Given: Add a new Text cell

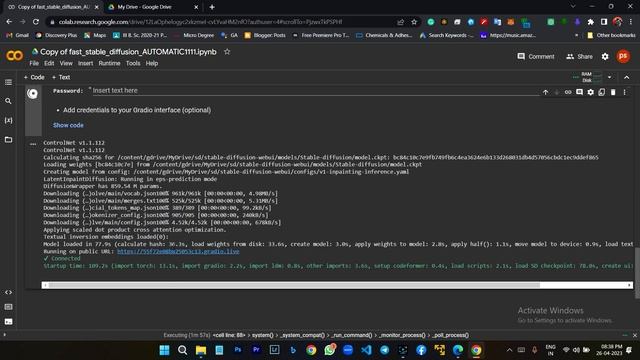Looking at the screenshot, I should pyautogui.click(x=61, y=77).
